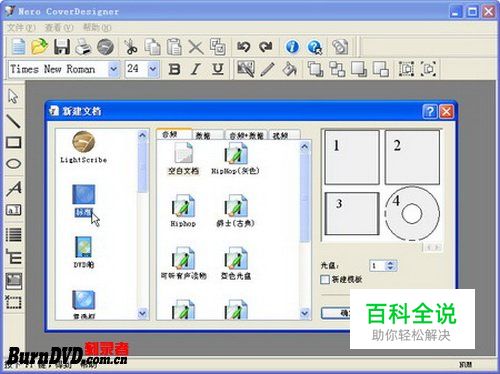Save with the floppy disk icon
The width and height of the screenshot is (500, 374).
(62, 47)
